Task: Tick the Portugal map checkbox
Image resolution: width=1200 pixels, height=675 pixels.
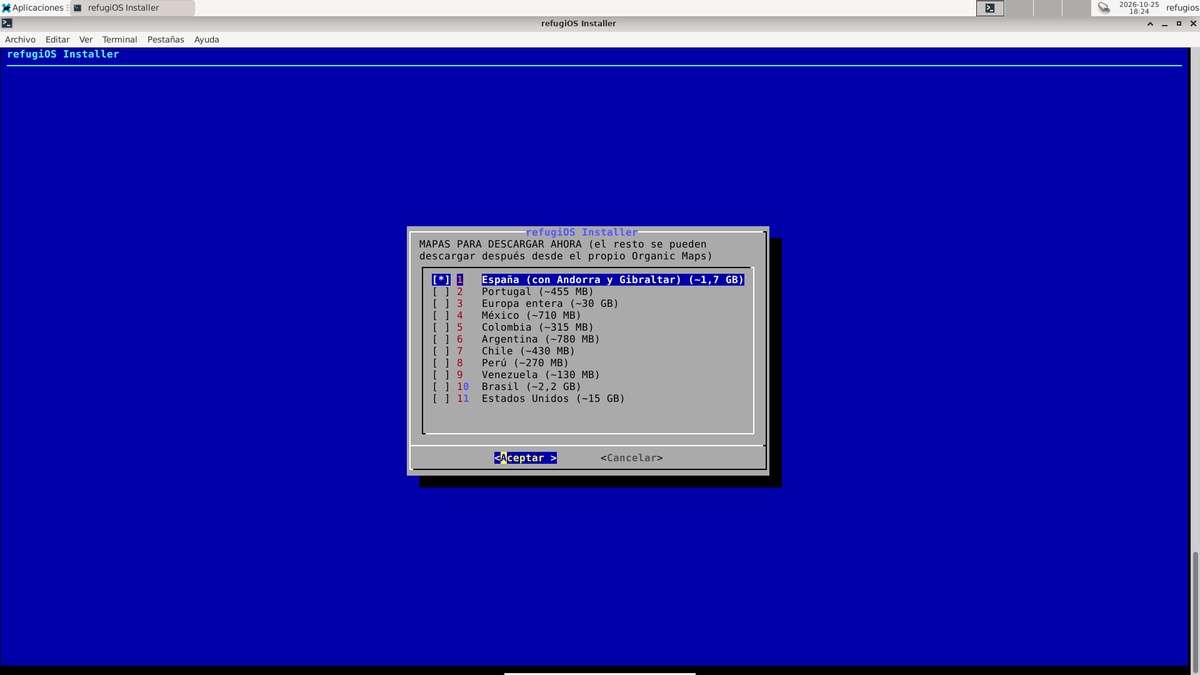Action: [x=441, y=292]
